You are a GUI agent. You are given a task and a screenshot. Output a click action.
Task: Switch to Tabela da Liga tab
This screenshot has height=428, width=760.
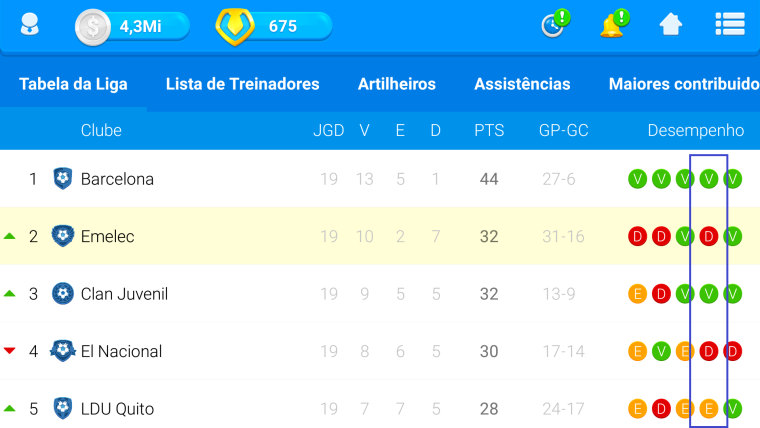click(x=73, y=84)
